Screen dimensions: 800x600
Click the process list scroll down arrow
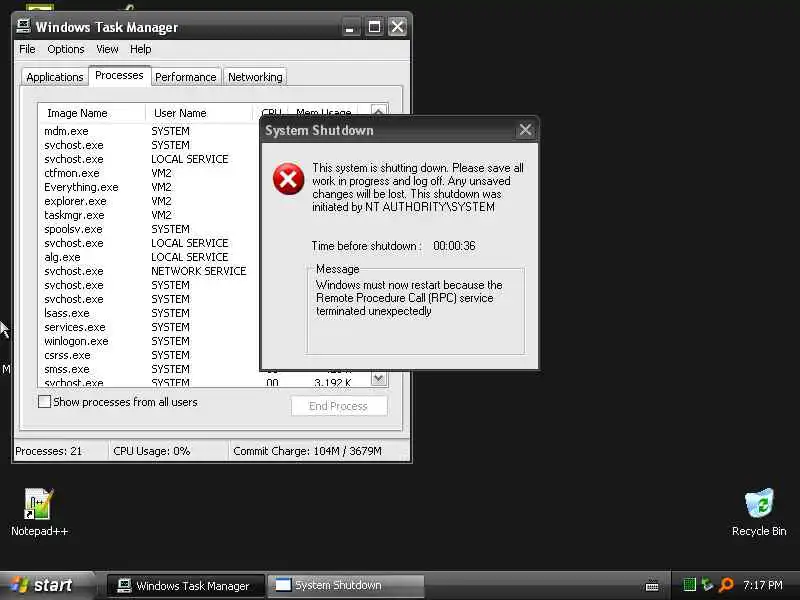point(378,378)
